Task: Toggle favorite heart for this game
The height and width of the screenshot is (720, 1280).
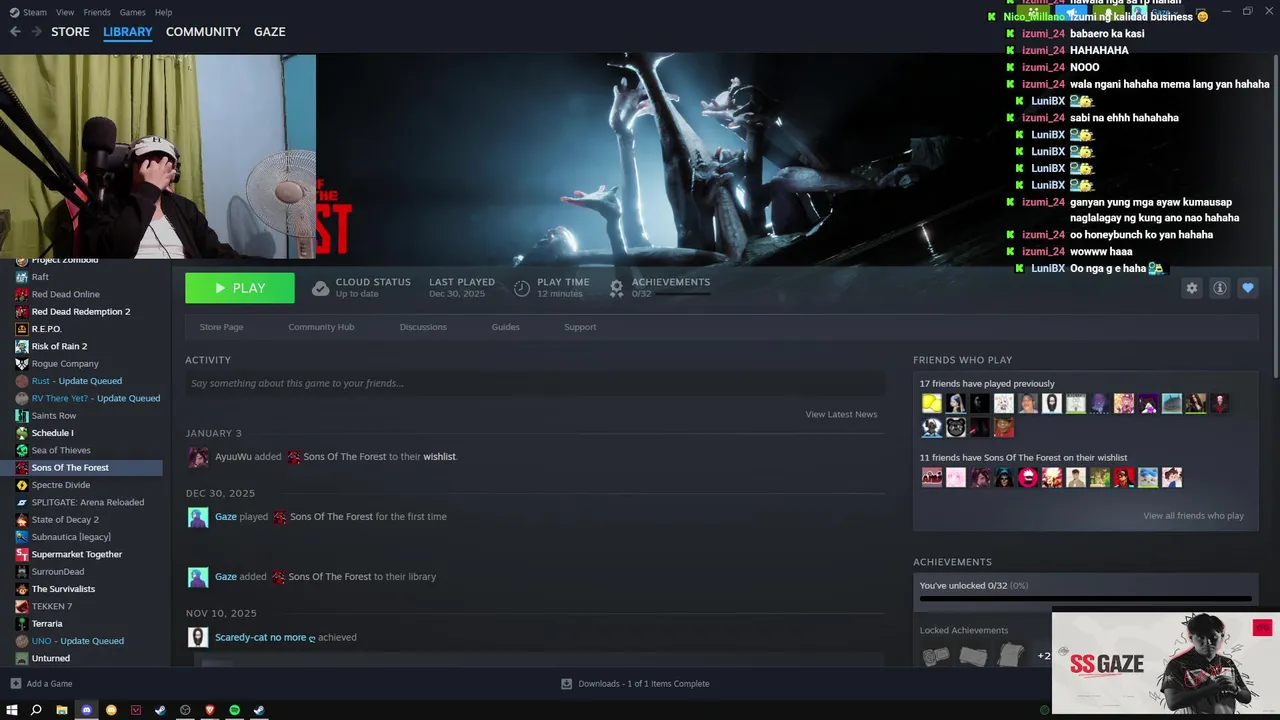Action: pos(1248,288)
